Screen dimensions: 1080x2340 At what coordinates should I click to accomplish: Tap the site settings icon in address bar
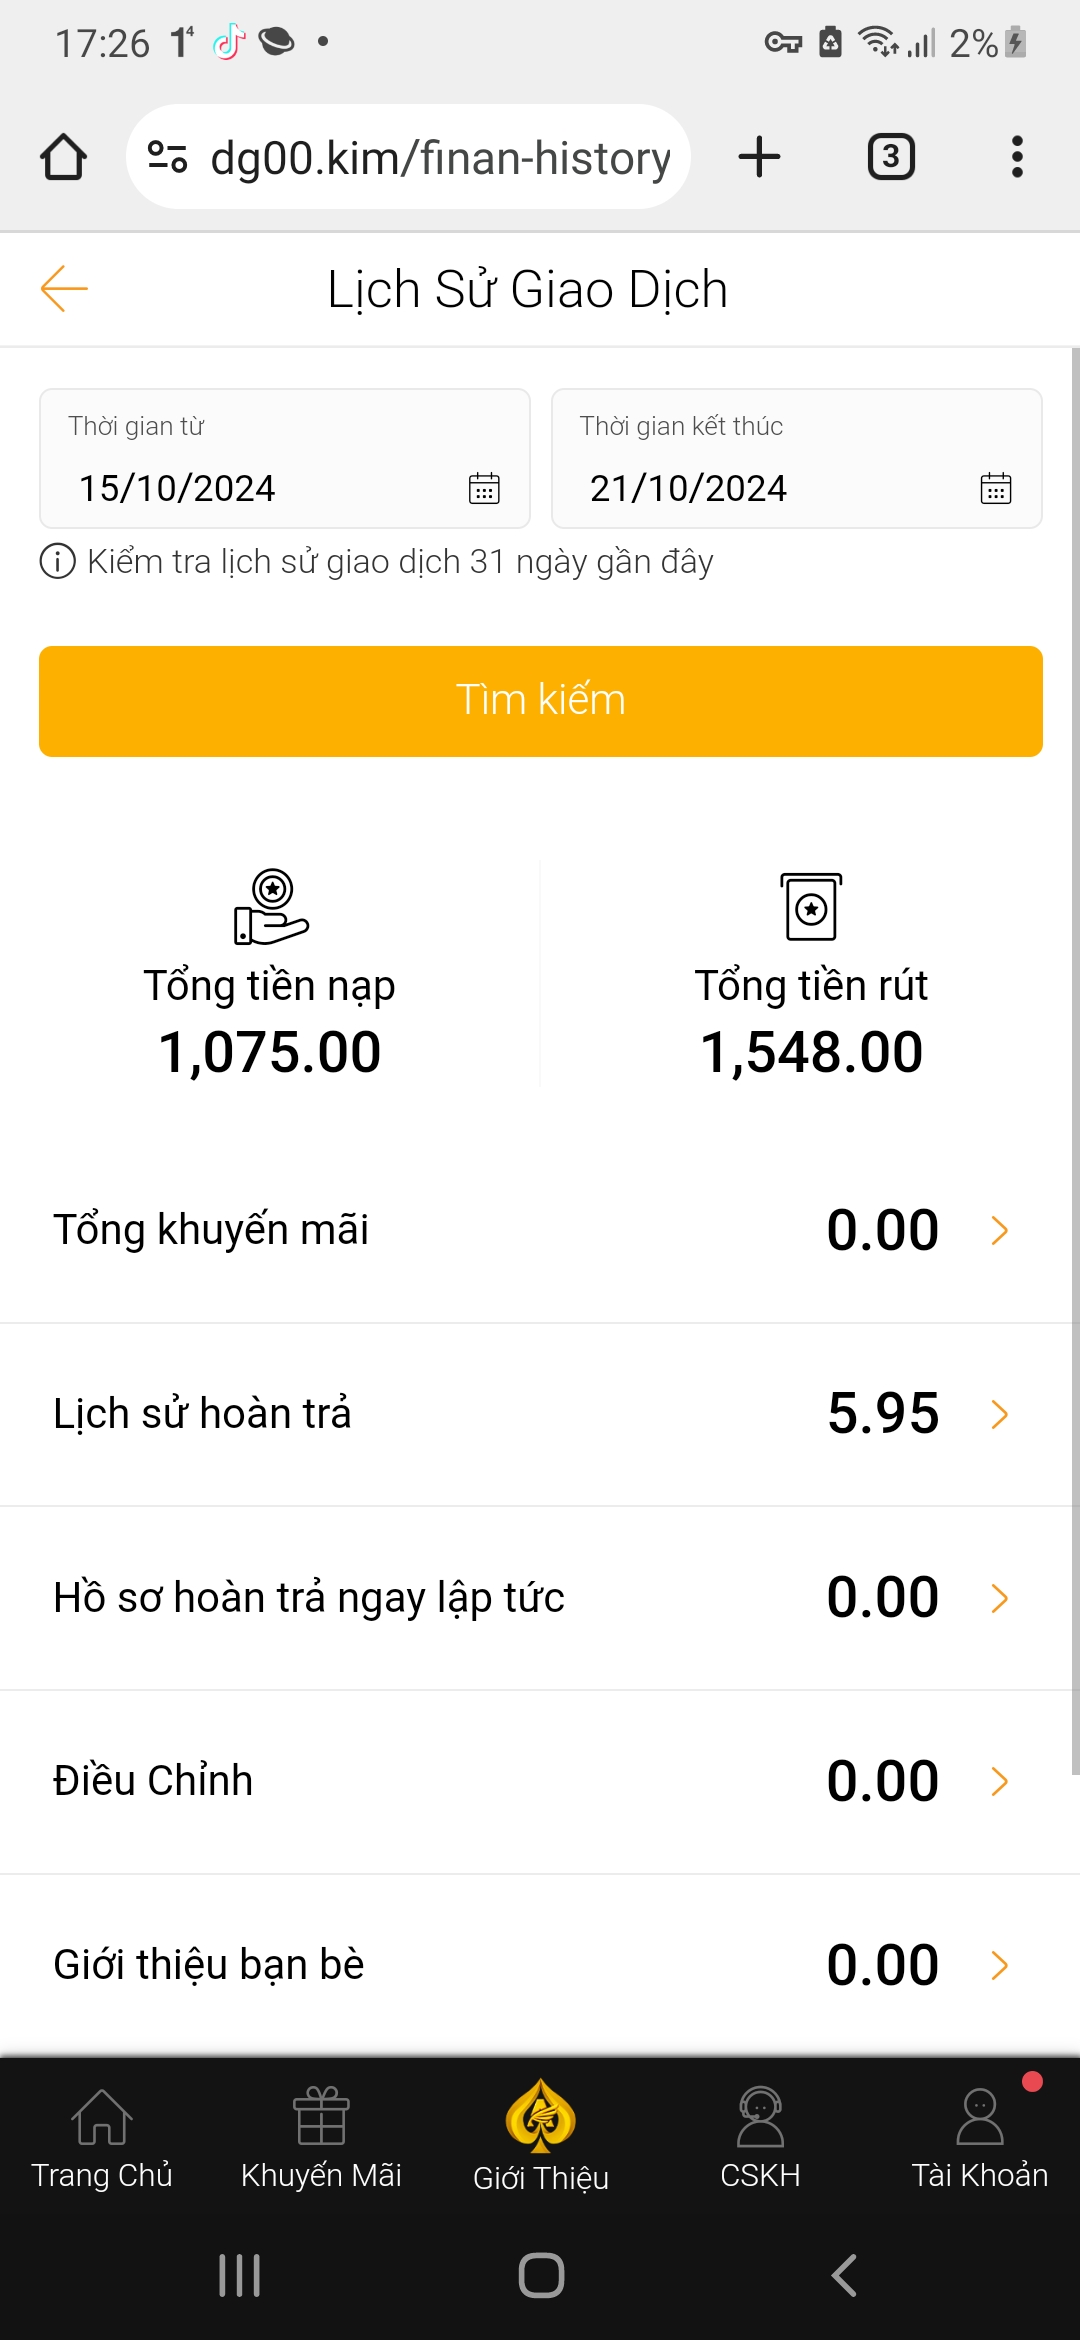pyautogui.click(x=167, y=157)
